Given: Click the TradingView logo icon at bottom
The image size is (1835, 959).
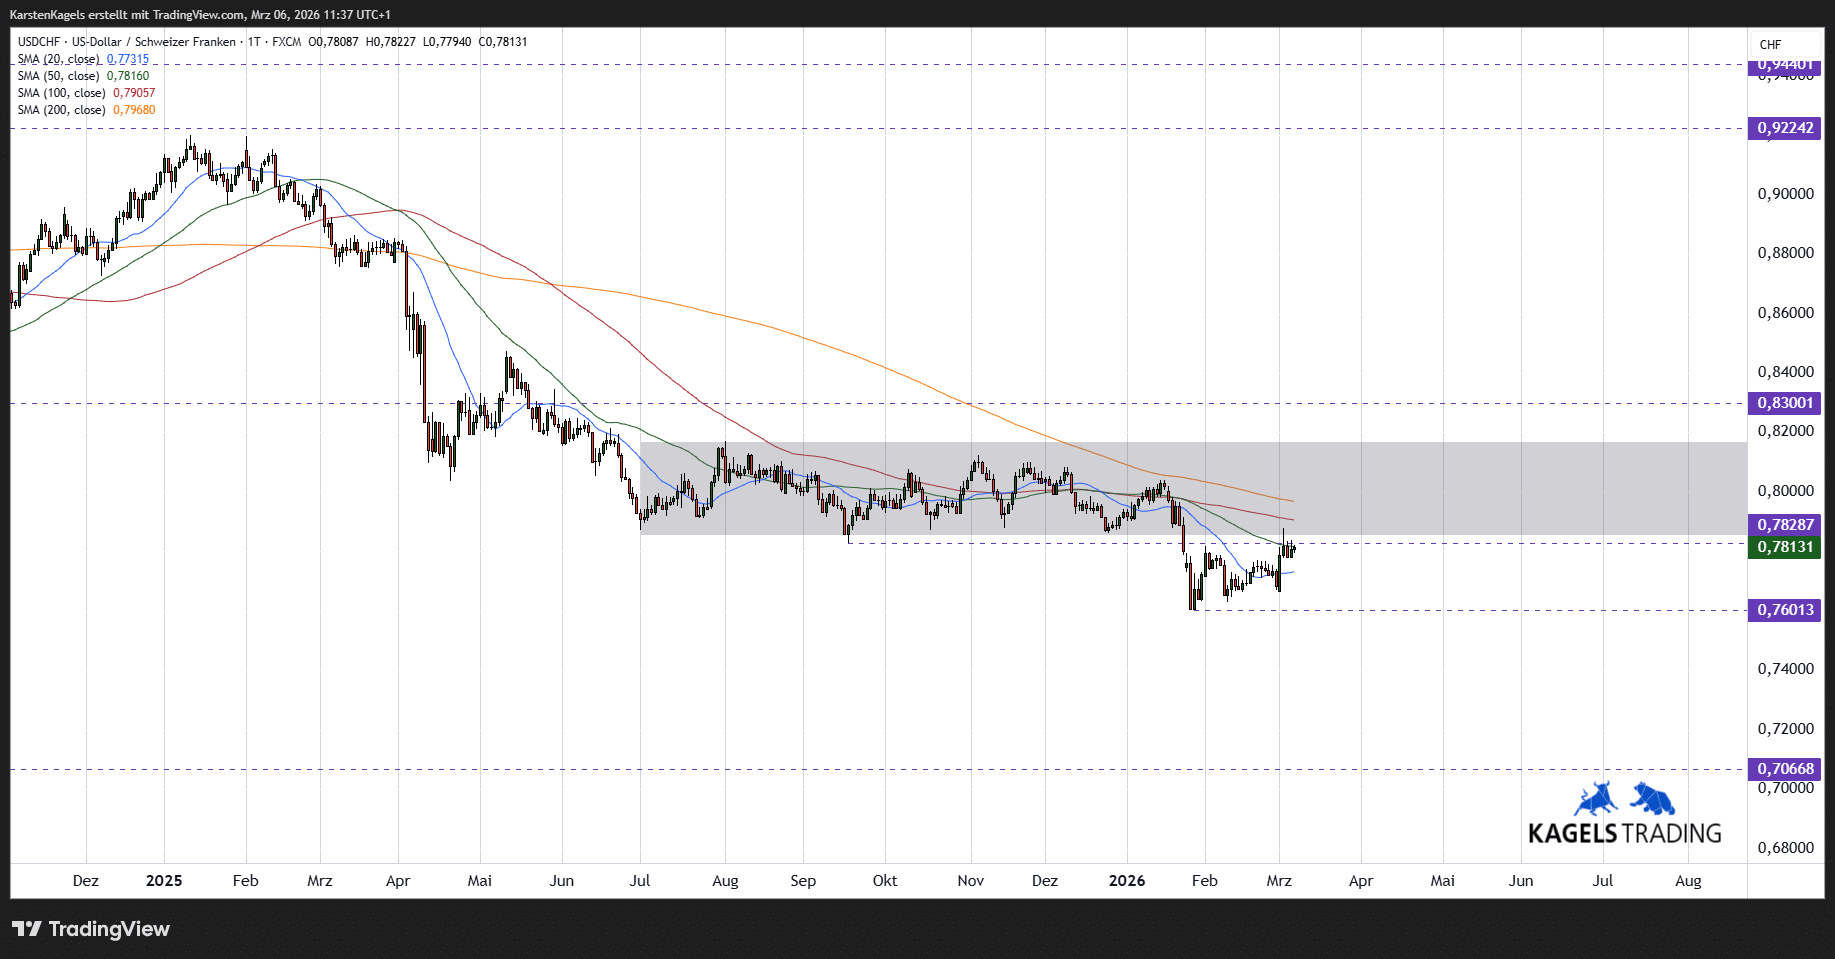Looking at the screenshot, I should tap(27, 929).
